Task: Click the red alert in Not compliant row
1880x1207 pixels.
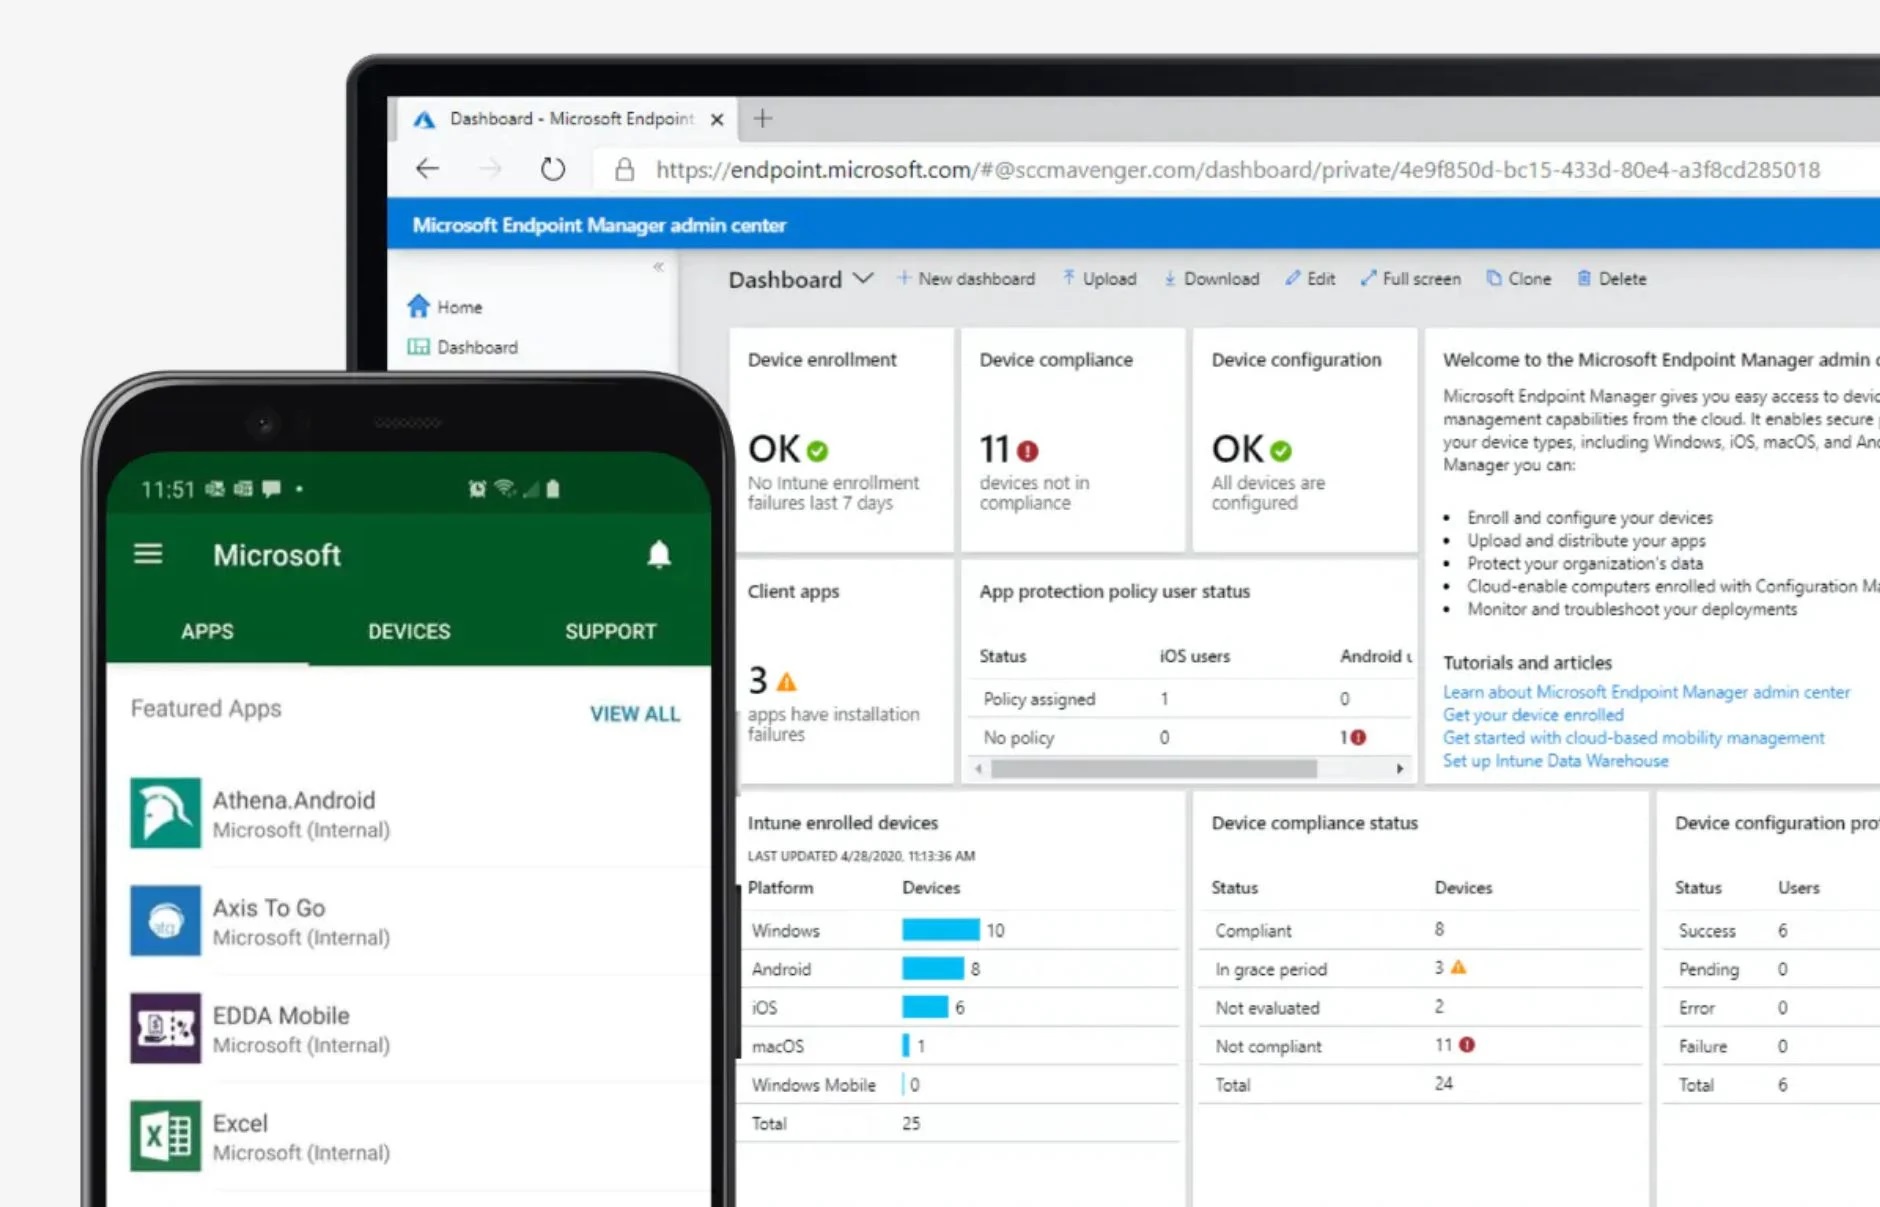Action: click(1466, 1045)
